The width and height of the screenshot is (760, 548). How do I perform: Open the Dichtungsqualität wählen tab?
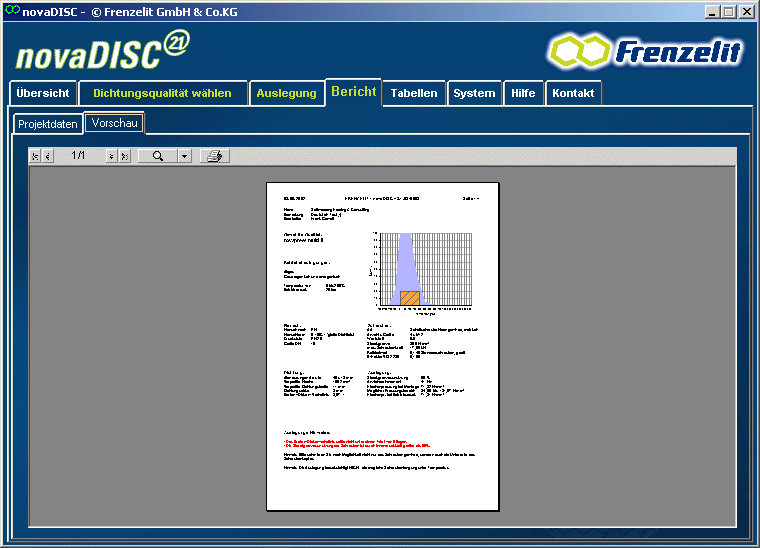point(162,93)
